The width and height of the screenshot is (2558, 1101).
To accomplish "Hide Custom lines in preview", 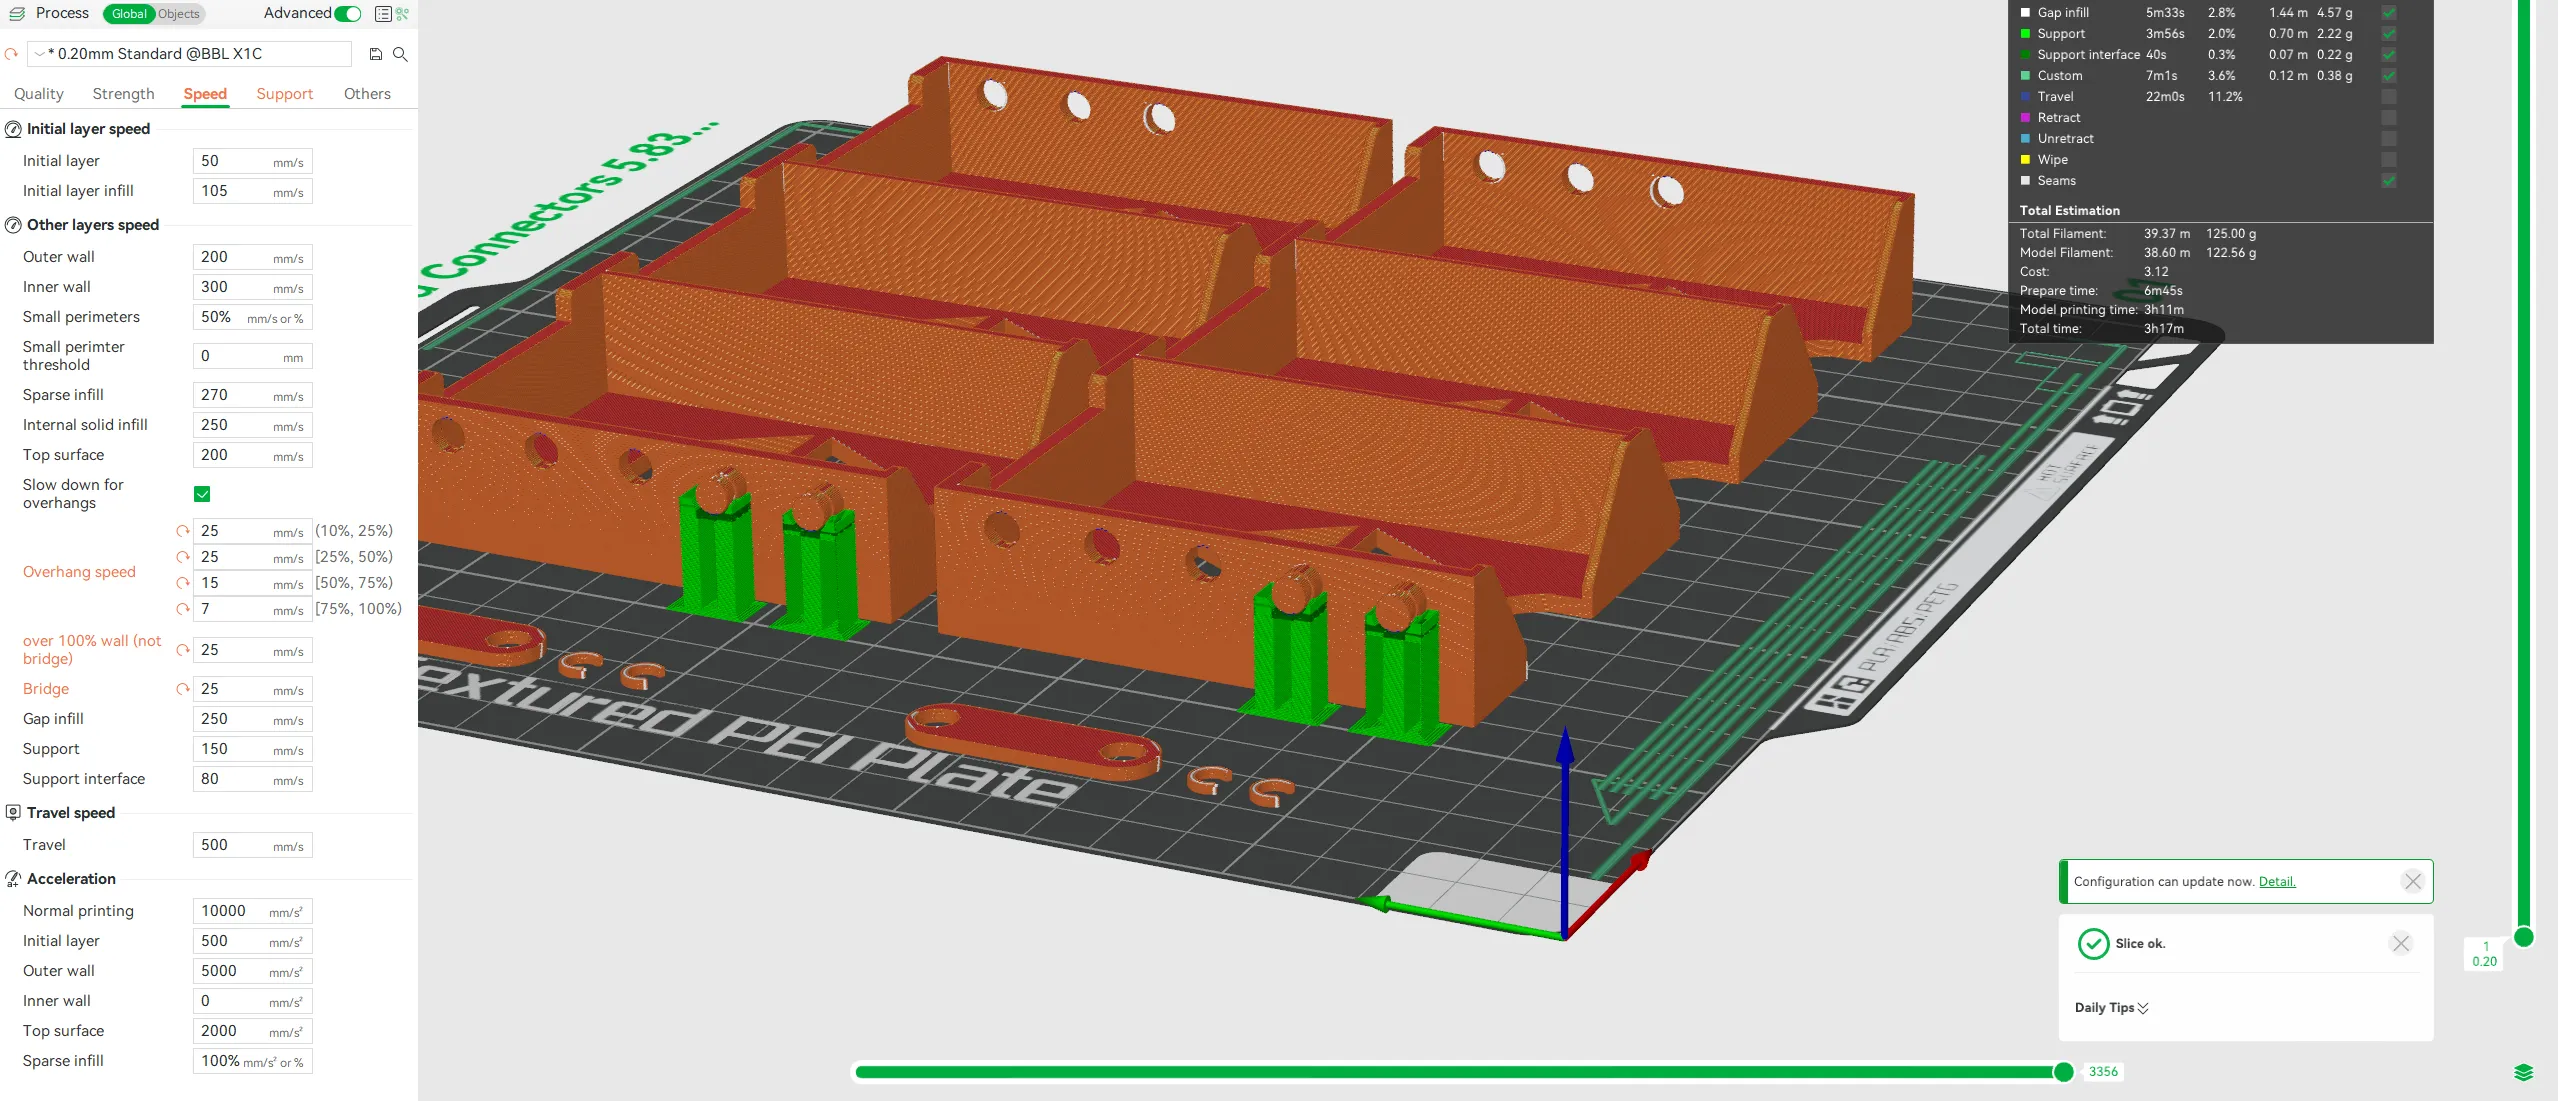I will point(2389,76).
